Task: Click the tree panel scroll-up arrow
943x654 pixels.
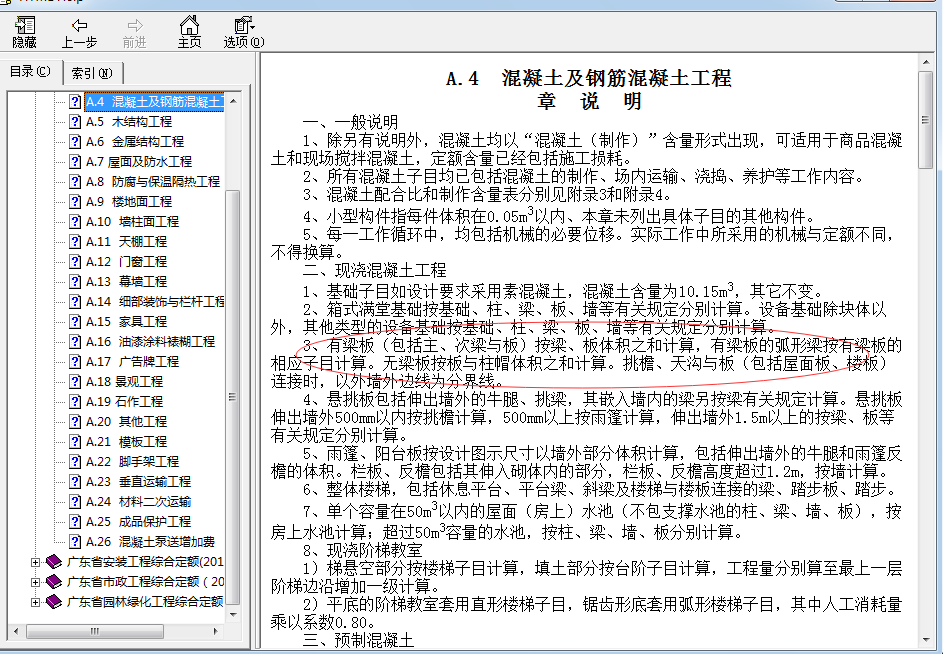Action: coord(233,100)
